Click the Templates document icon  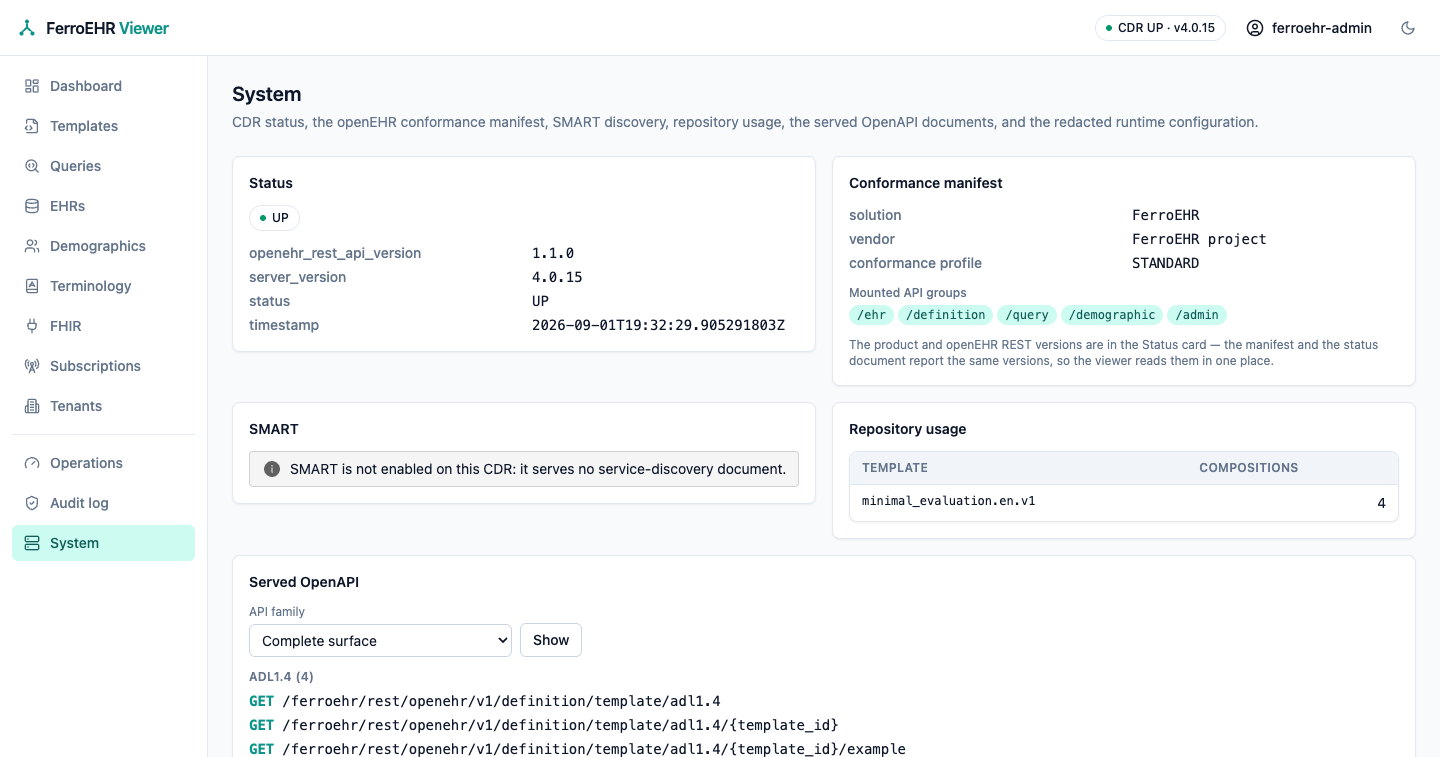click(x=32, y=126)
